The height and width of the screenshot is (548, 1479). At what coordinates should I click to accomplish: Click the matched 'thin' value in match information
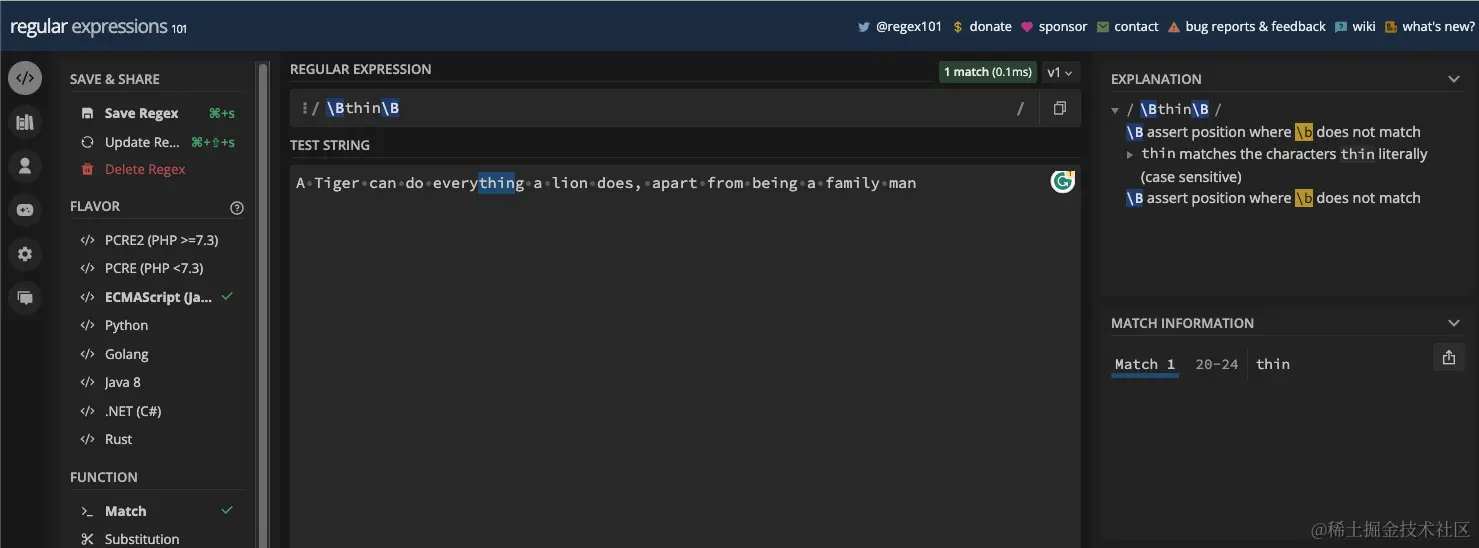tap(1272, 364)
